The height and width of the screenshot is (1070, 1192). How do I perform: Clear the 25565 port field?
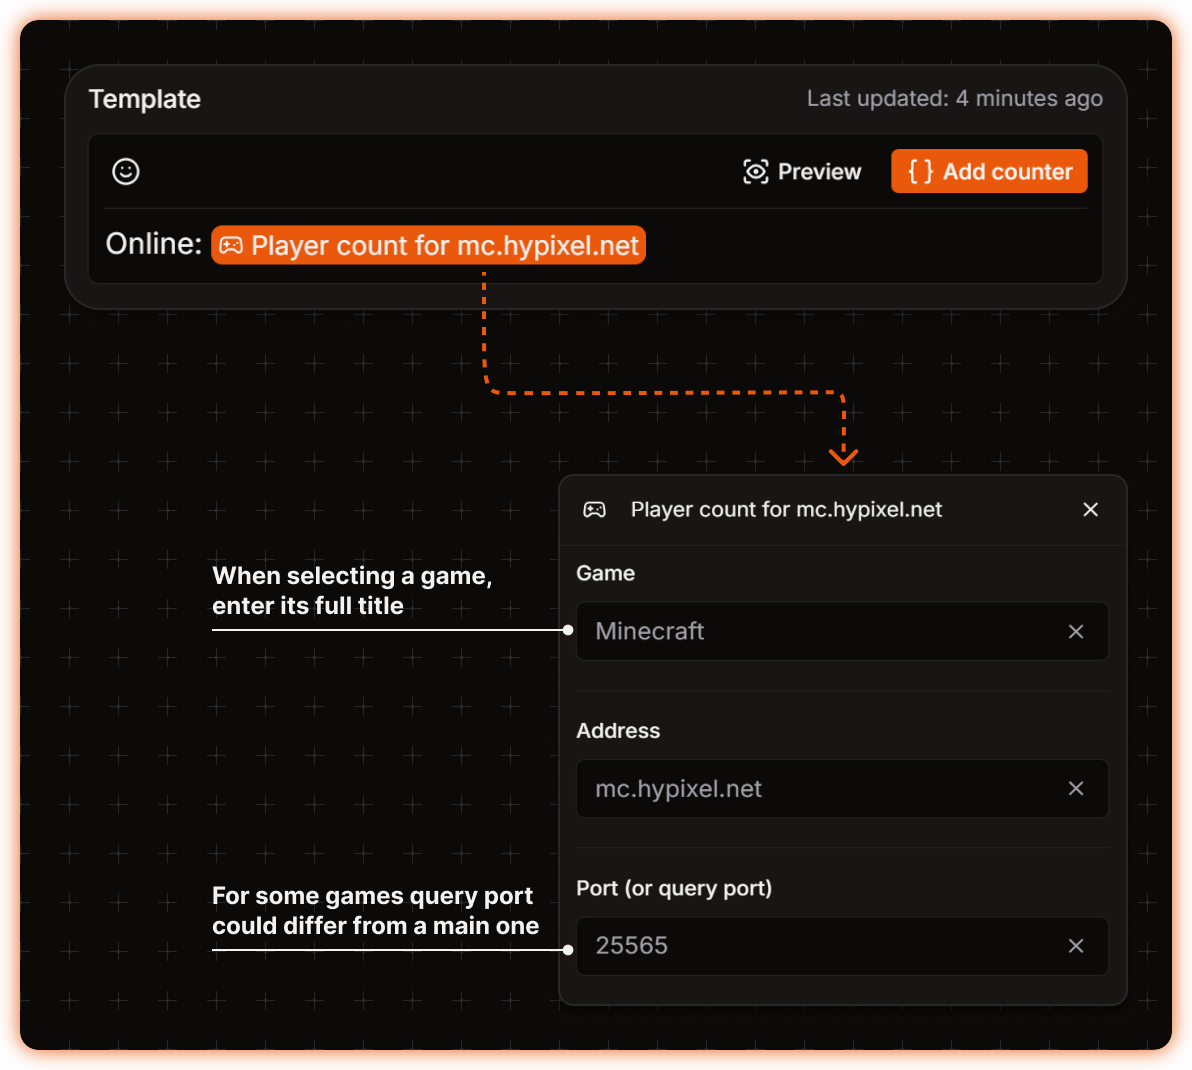(1076, 946)
